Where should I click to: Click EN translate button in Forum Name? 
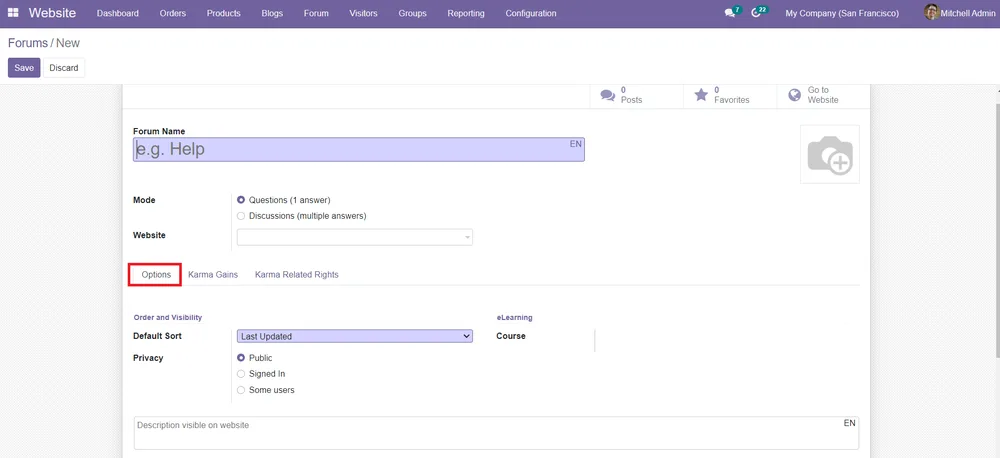[575, 144]
